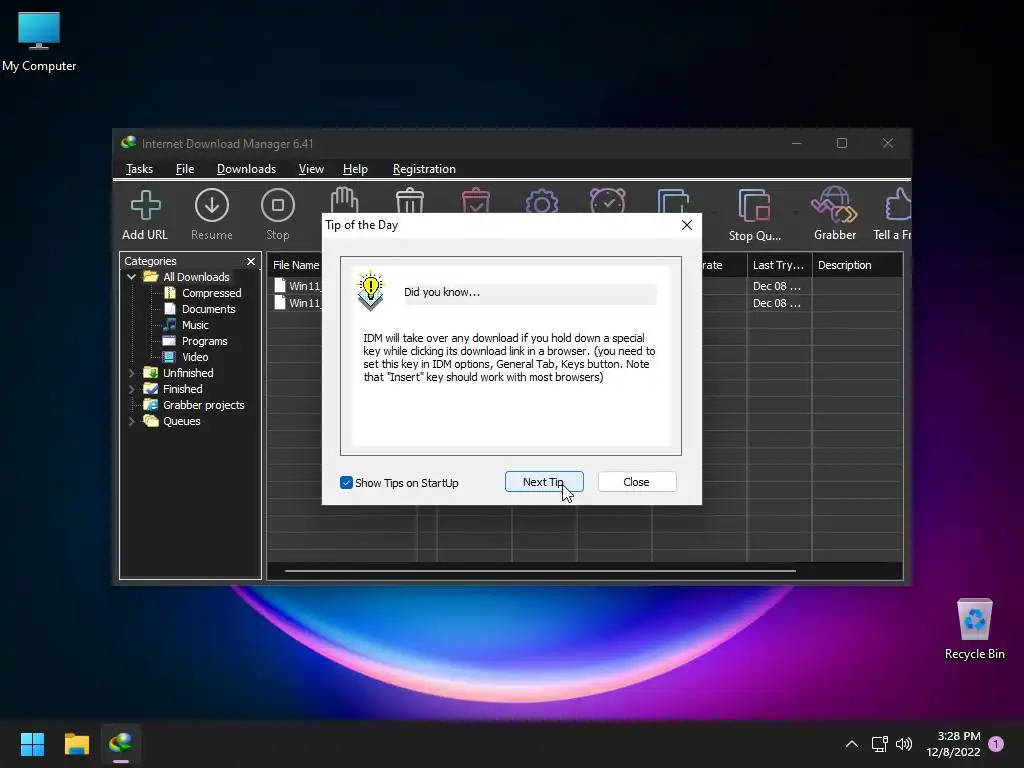The image size is (1024, 768).
Task: Open the My Computer desktop icon
Action: (x=39, y=40)
